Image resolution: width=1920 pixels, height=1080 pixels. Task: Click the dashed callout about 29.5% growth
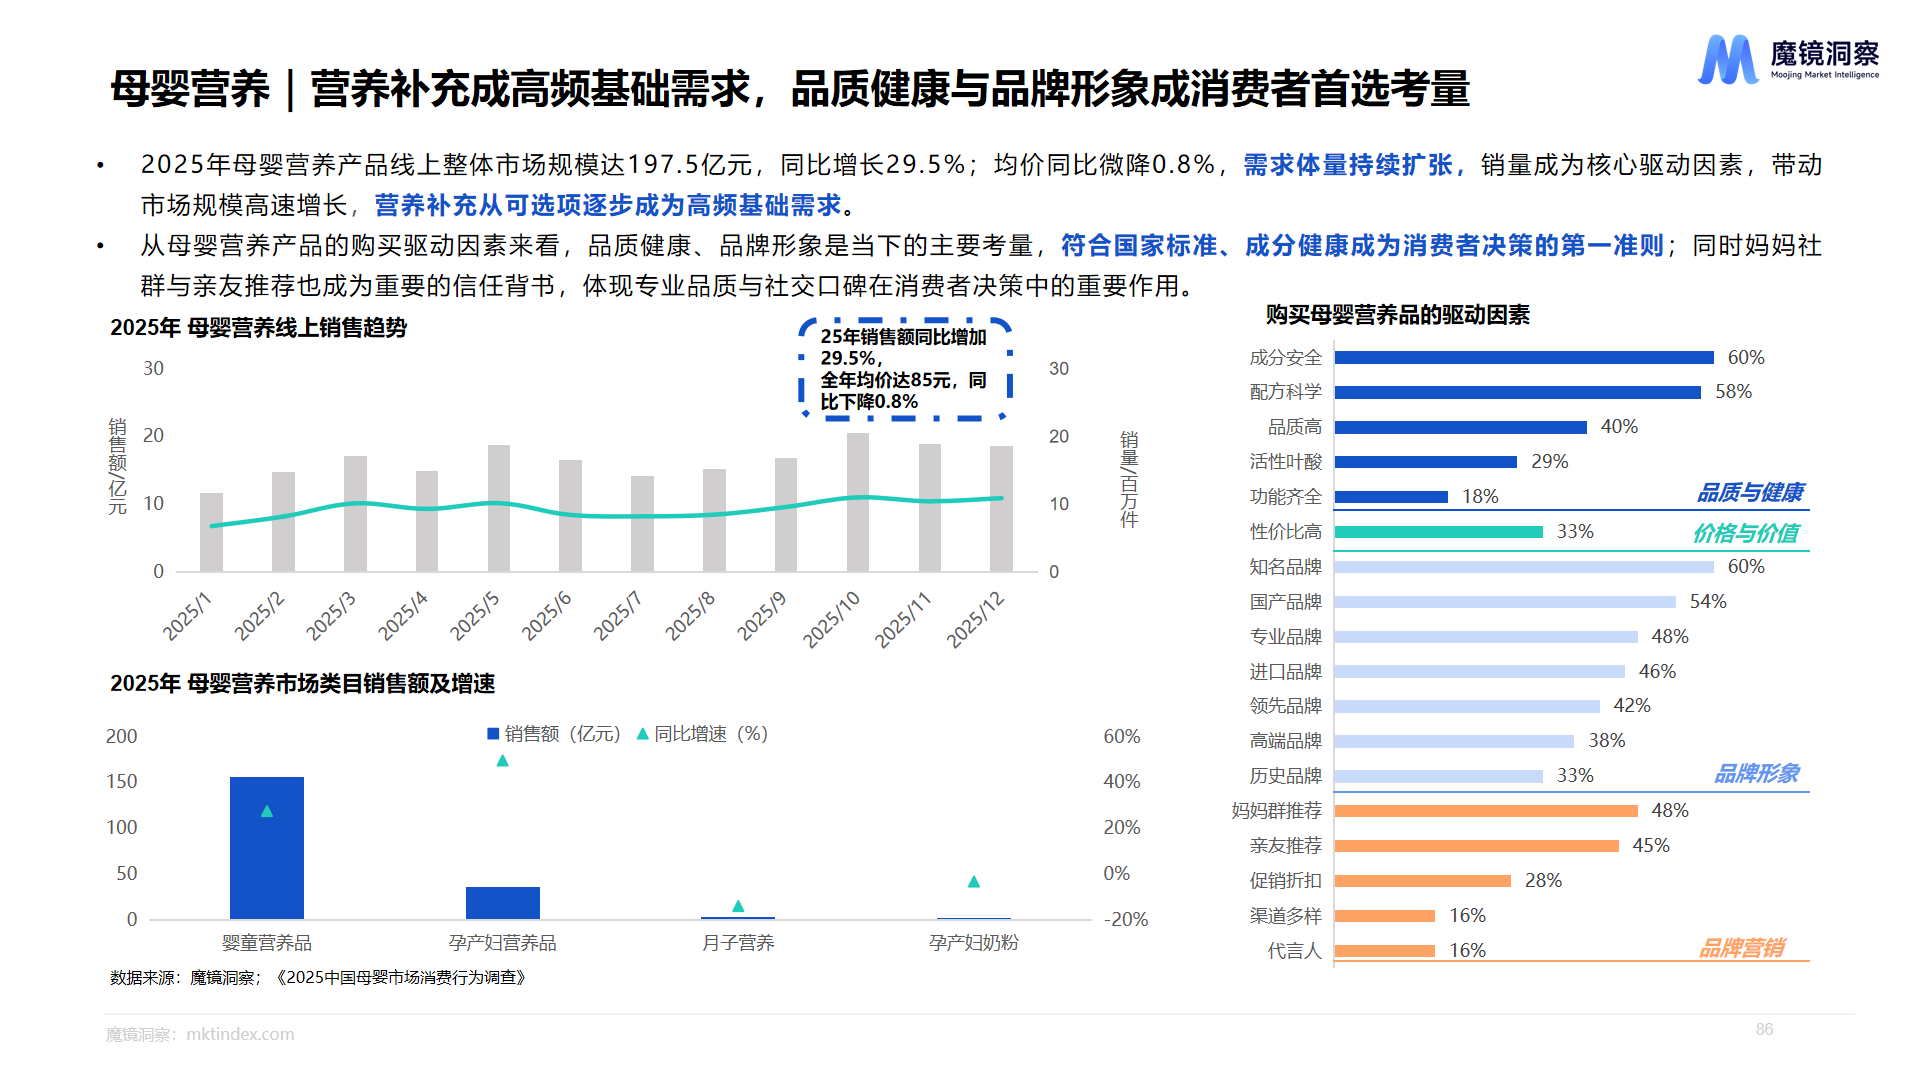905,369
